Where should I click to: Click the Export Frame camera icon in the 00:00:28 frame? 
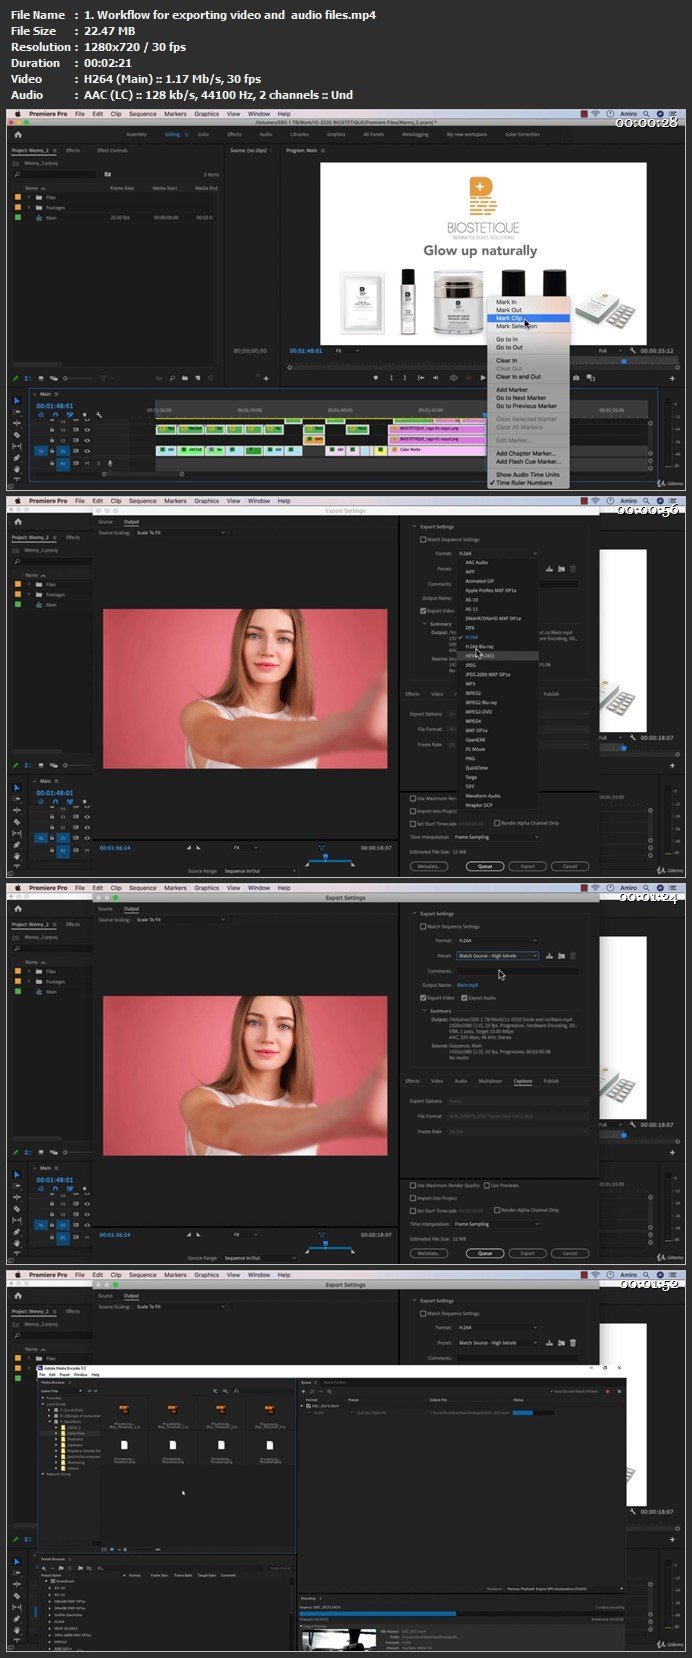click(576, 378)
